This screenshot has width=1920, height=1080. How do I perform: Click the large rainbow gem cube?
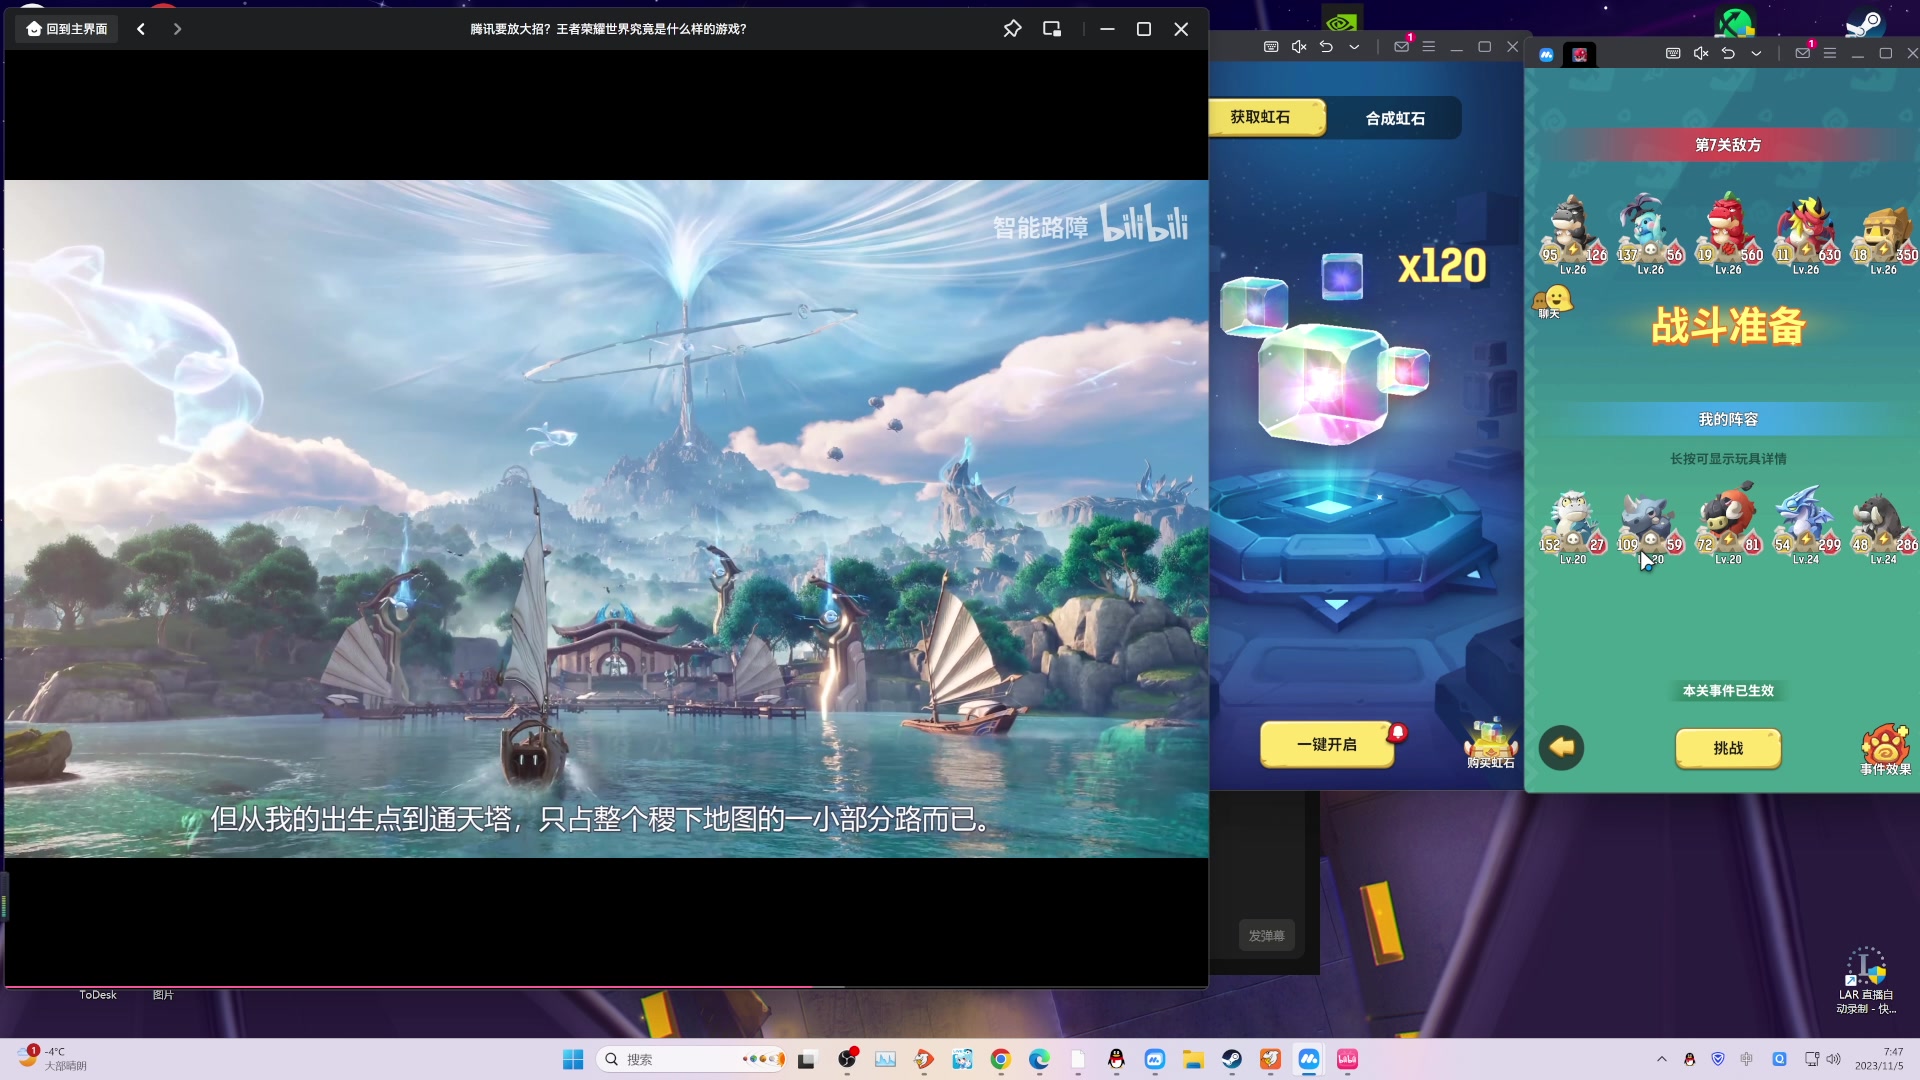click(x=1324, y=382)
